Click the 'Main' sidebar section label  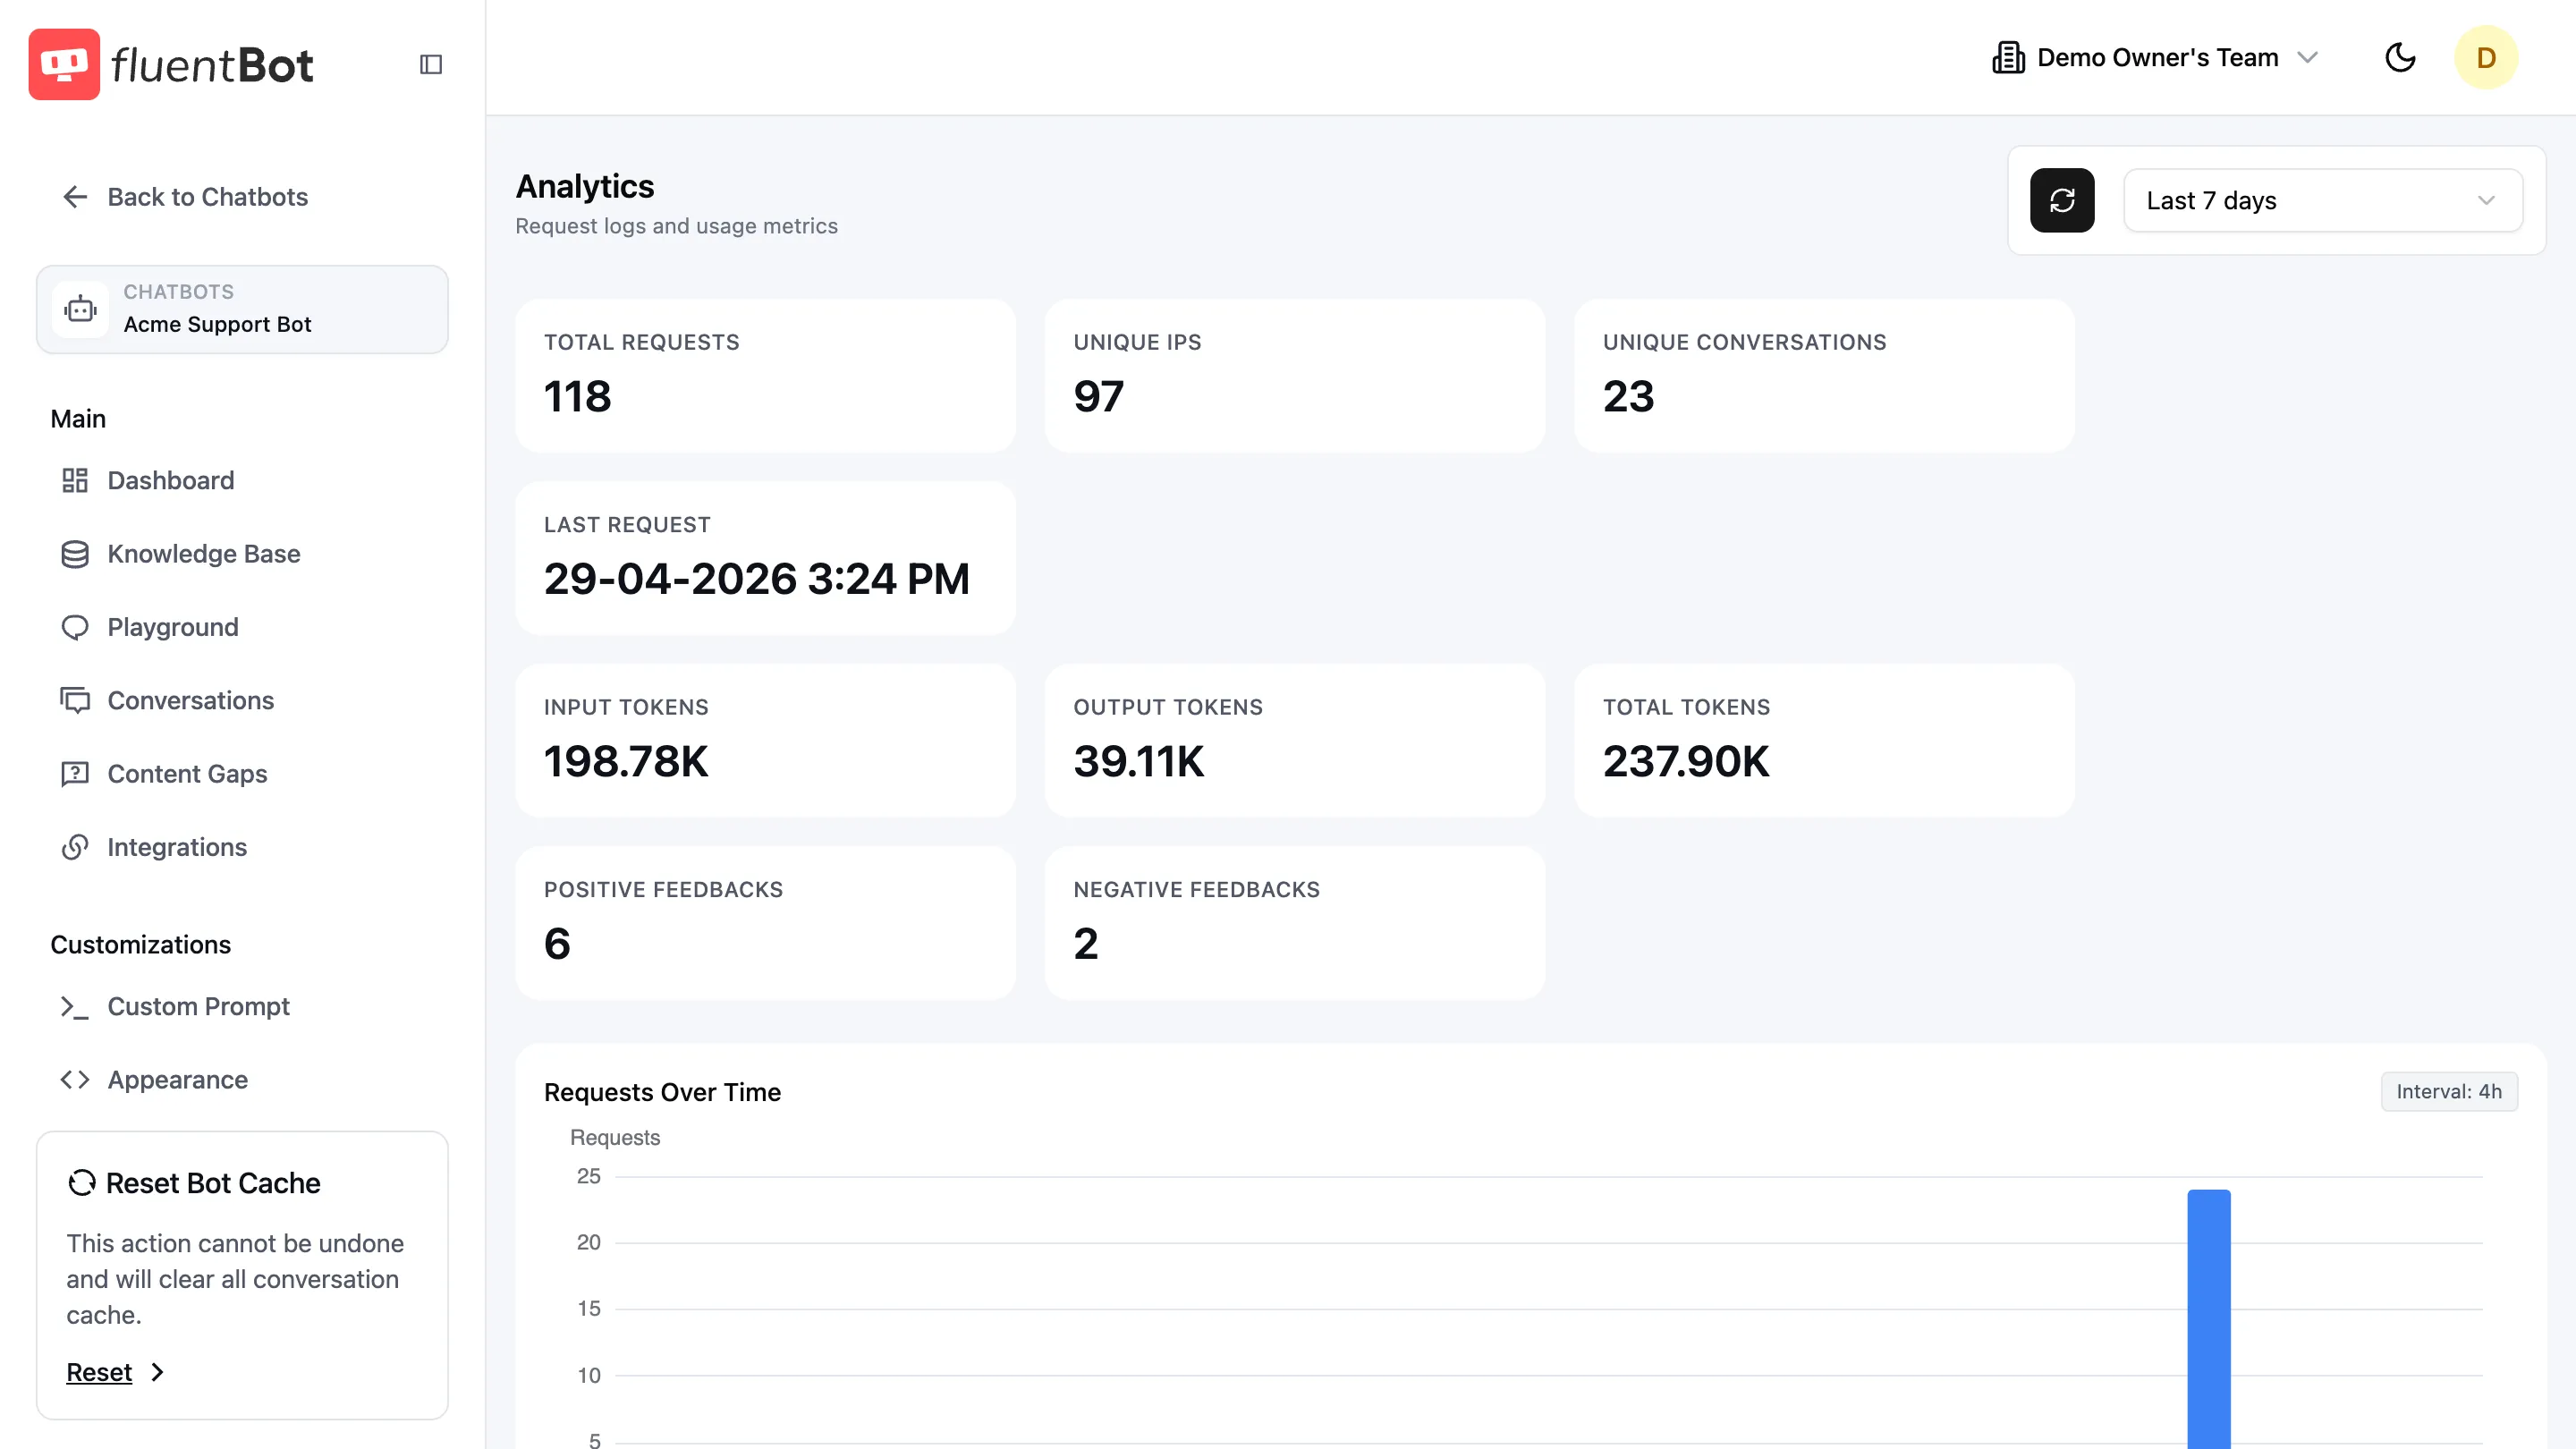click(x=78, y=418)
